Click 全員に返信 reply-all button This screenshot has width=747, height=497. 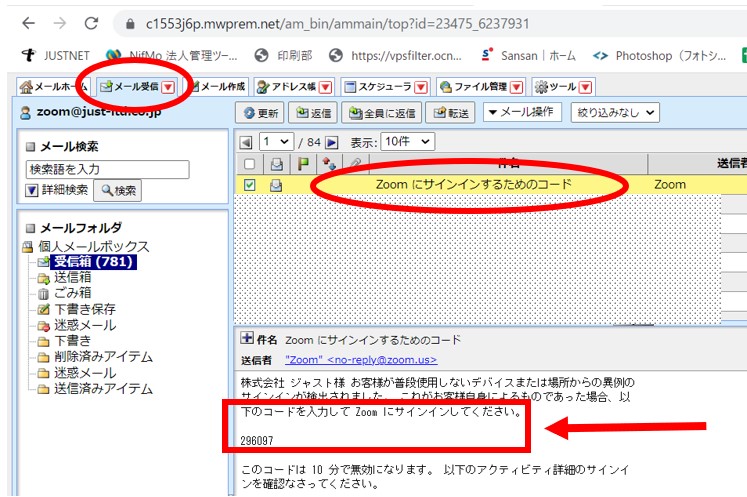point(382,113)
